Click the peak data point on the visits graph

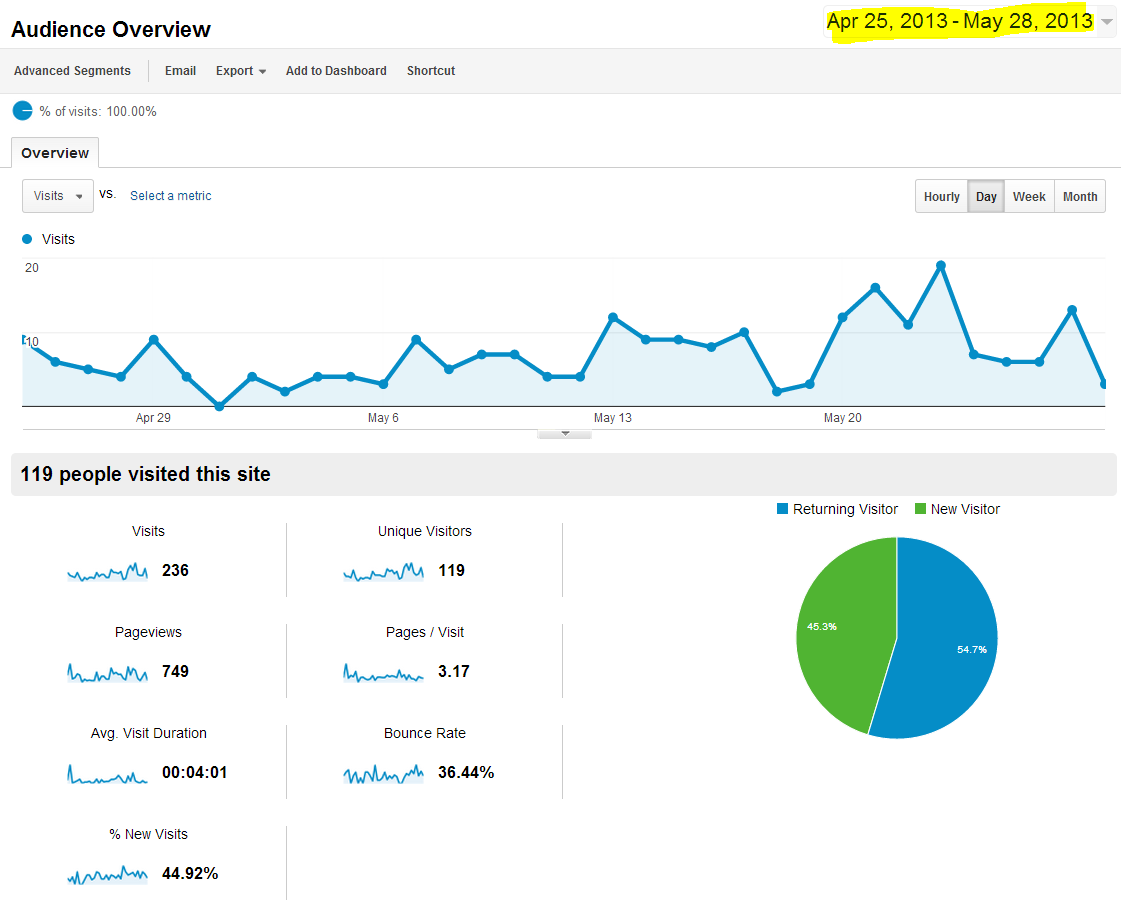[x=940, y=266]
